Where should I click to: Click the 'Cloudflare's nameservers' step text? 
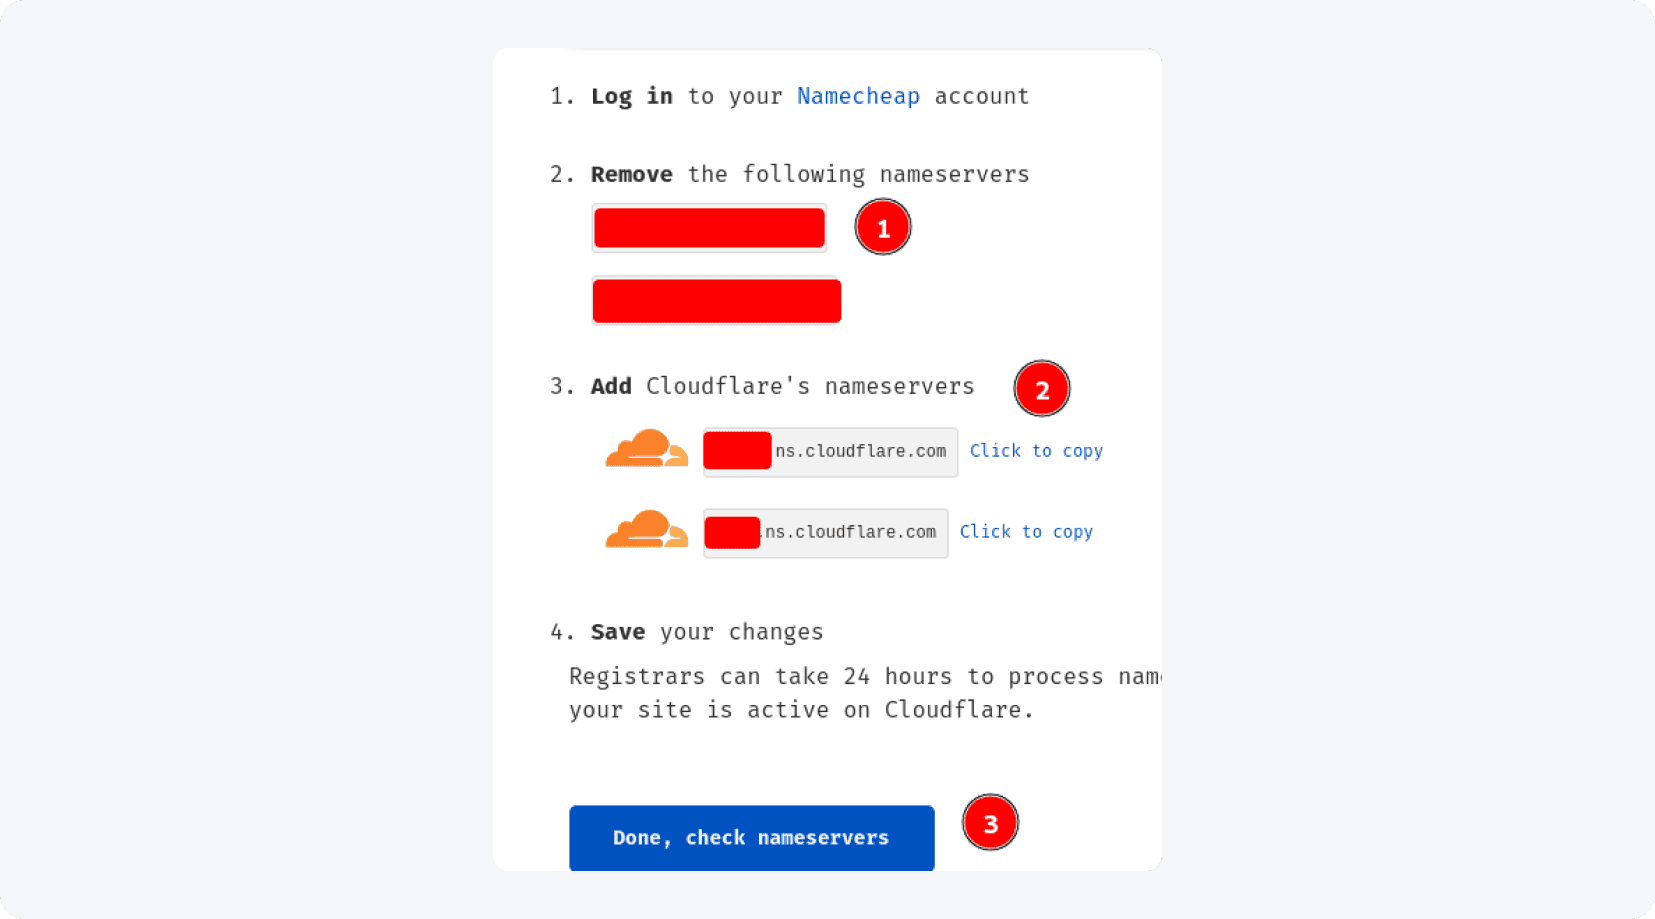tap(810, 386)
